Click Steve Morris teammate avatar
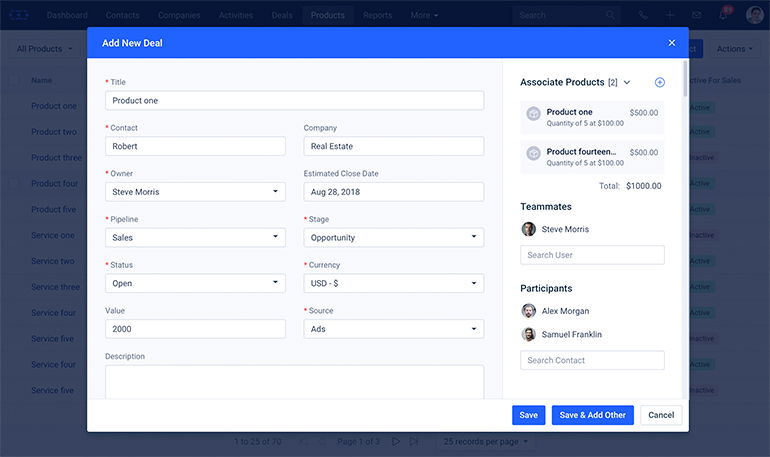Screen dimensions: 770x457 tap(528, 229)
